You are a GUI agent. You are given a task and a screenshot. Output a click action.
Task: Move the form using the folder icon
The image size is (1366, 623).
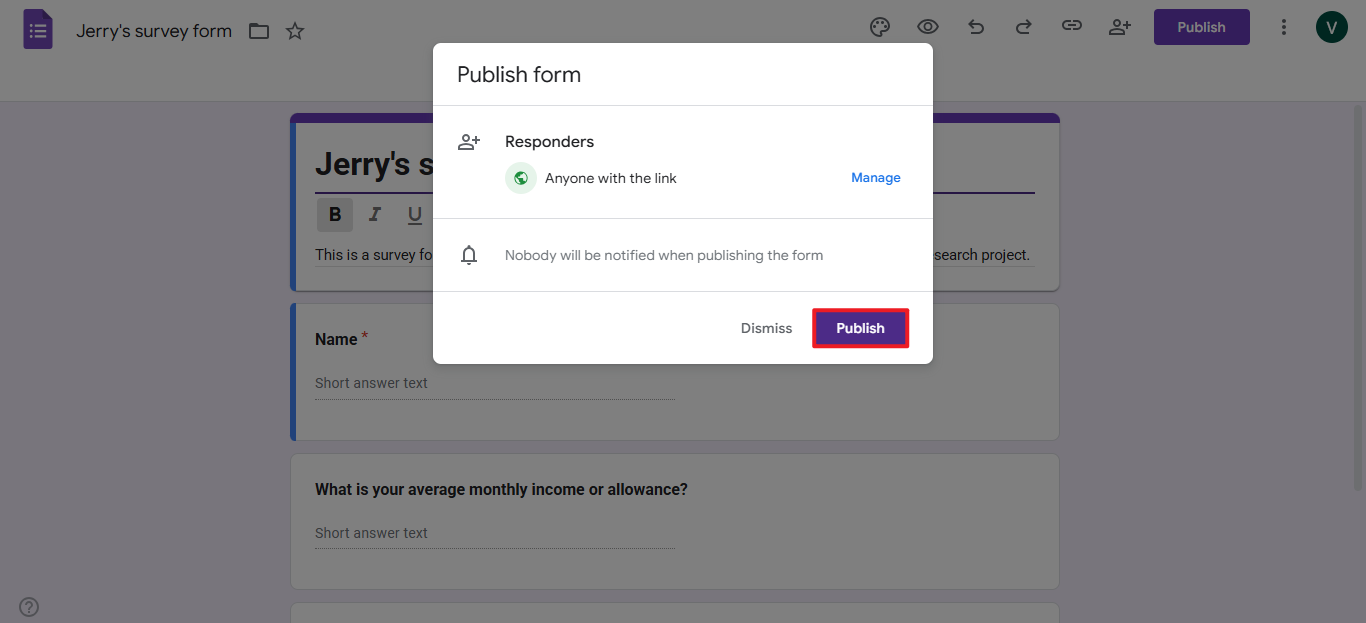pos(258,31)
